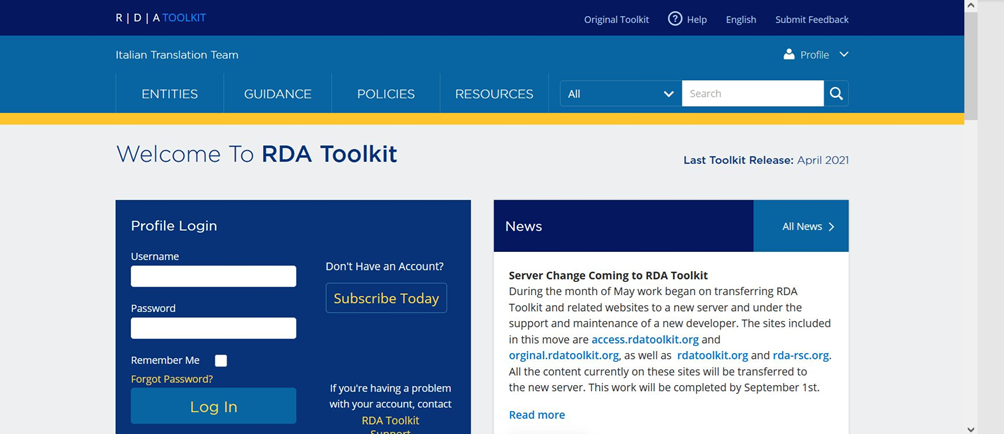Click the page scrollbar up arrow
Viewport: 1004px width, 434px height.
click(x=971, y=6)
